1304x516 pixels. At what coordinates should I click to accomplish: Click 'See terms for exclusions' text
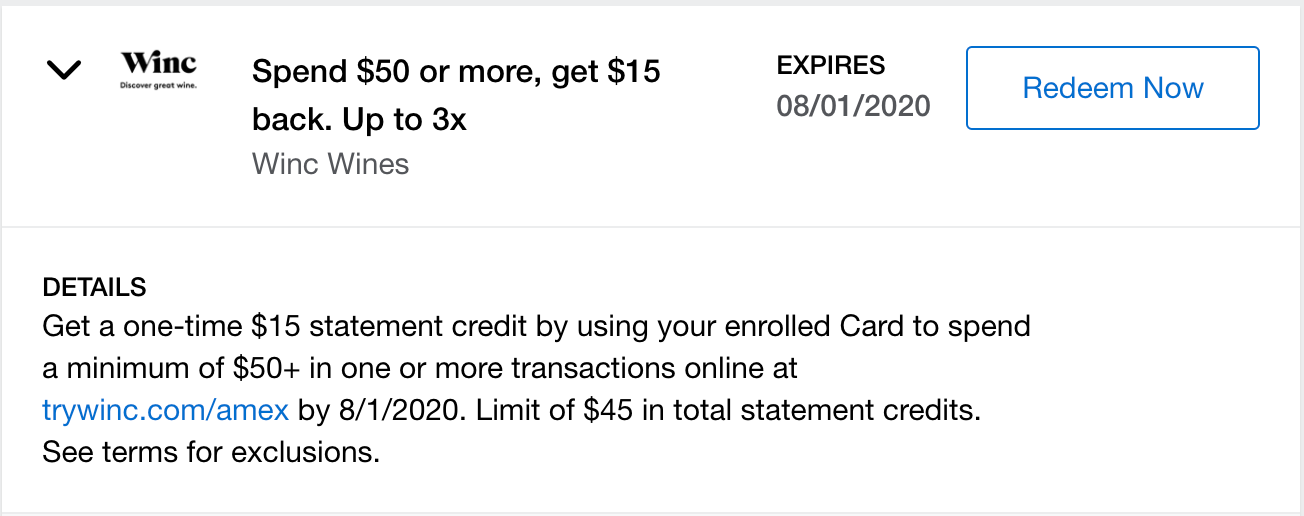211,453
